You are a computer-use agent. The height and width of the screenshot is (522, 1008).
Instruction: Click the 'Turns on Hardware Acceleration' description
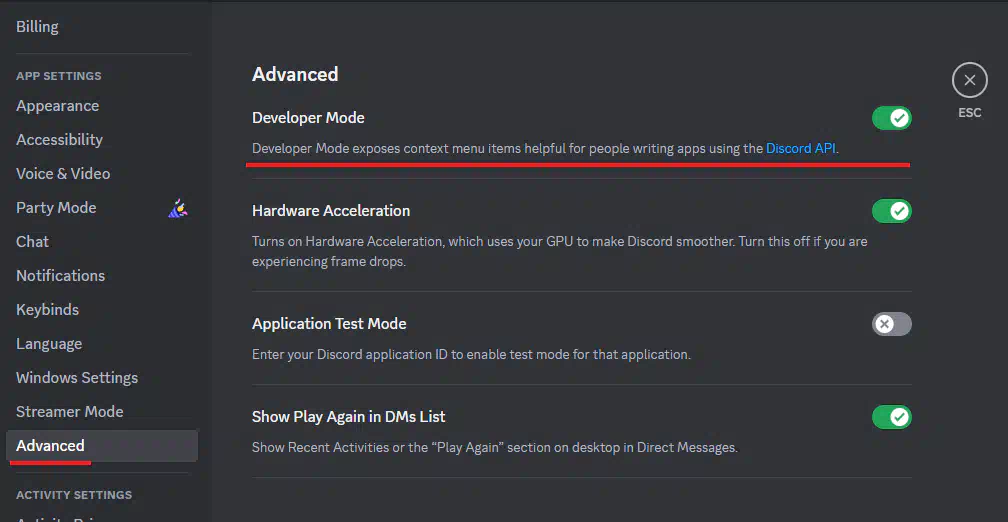[x=560, y=252]
